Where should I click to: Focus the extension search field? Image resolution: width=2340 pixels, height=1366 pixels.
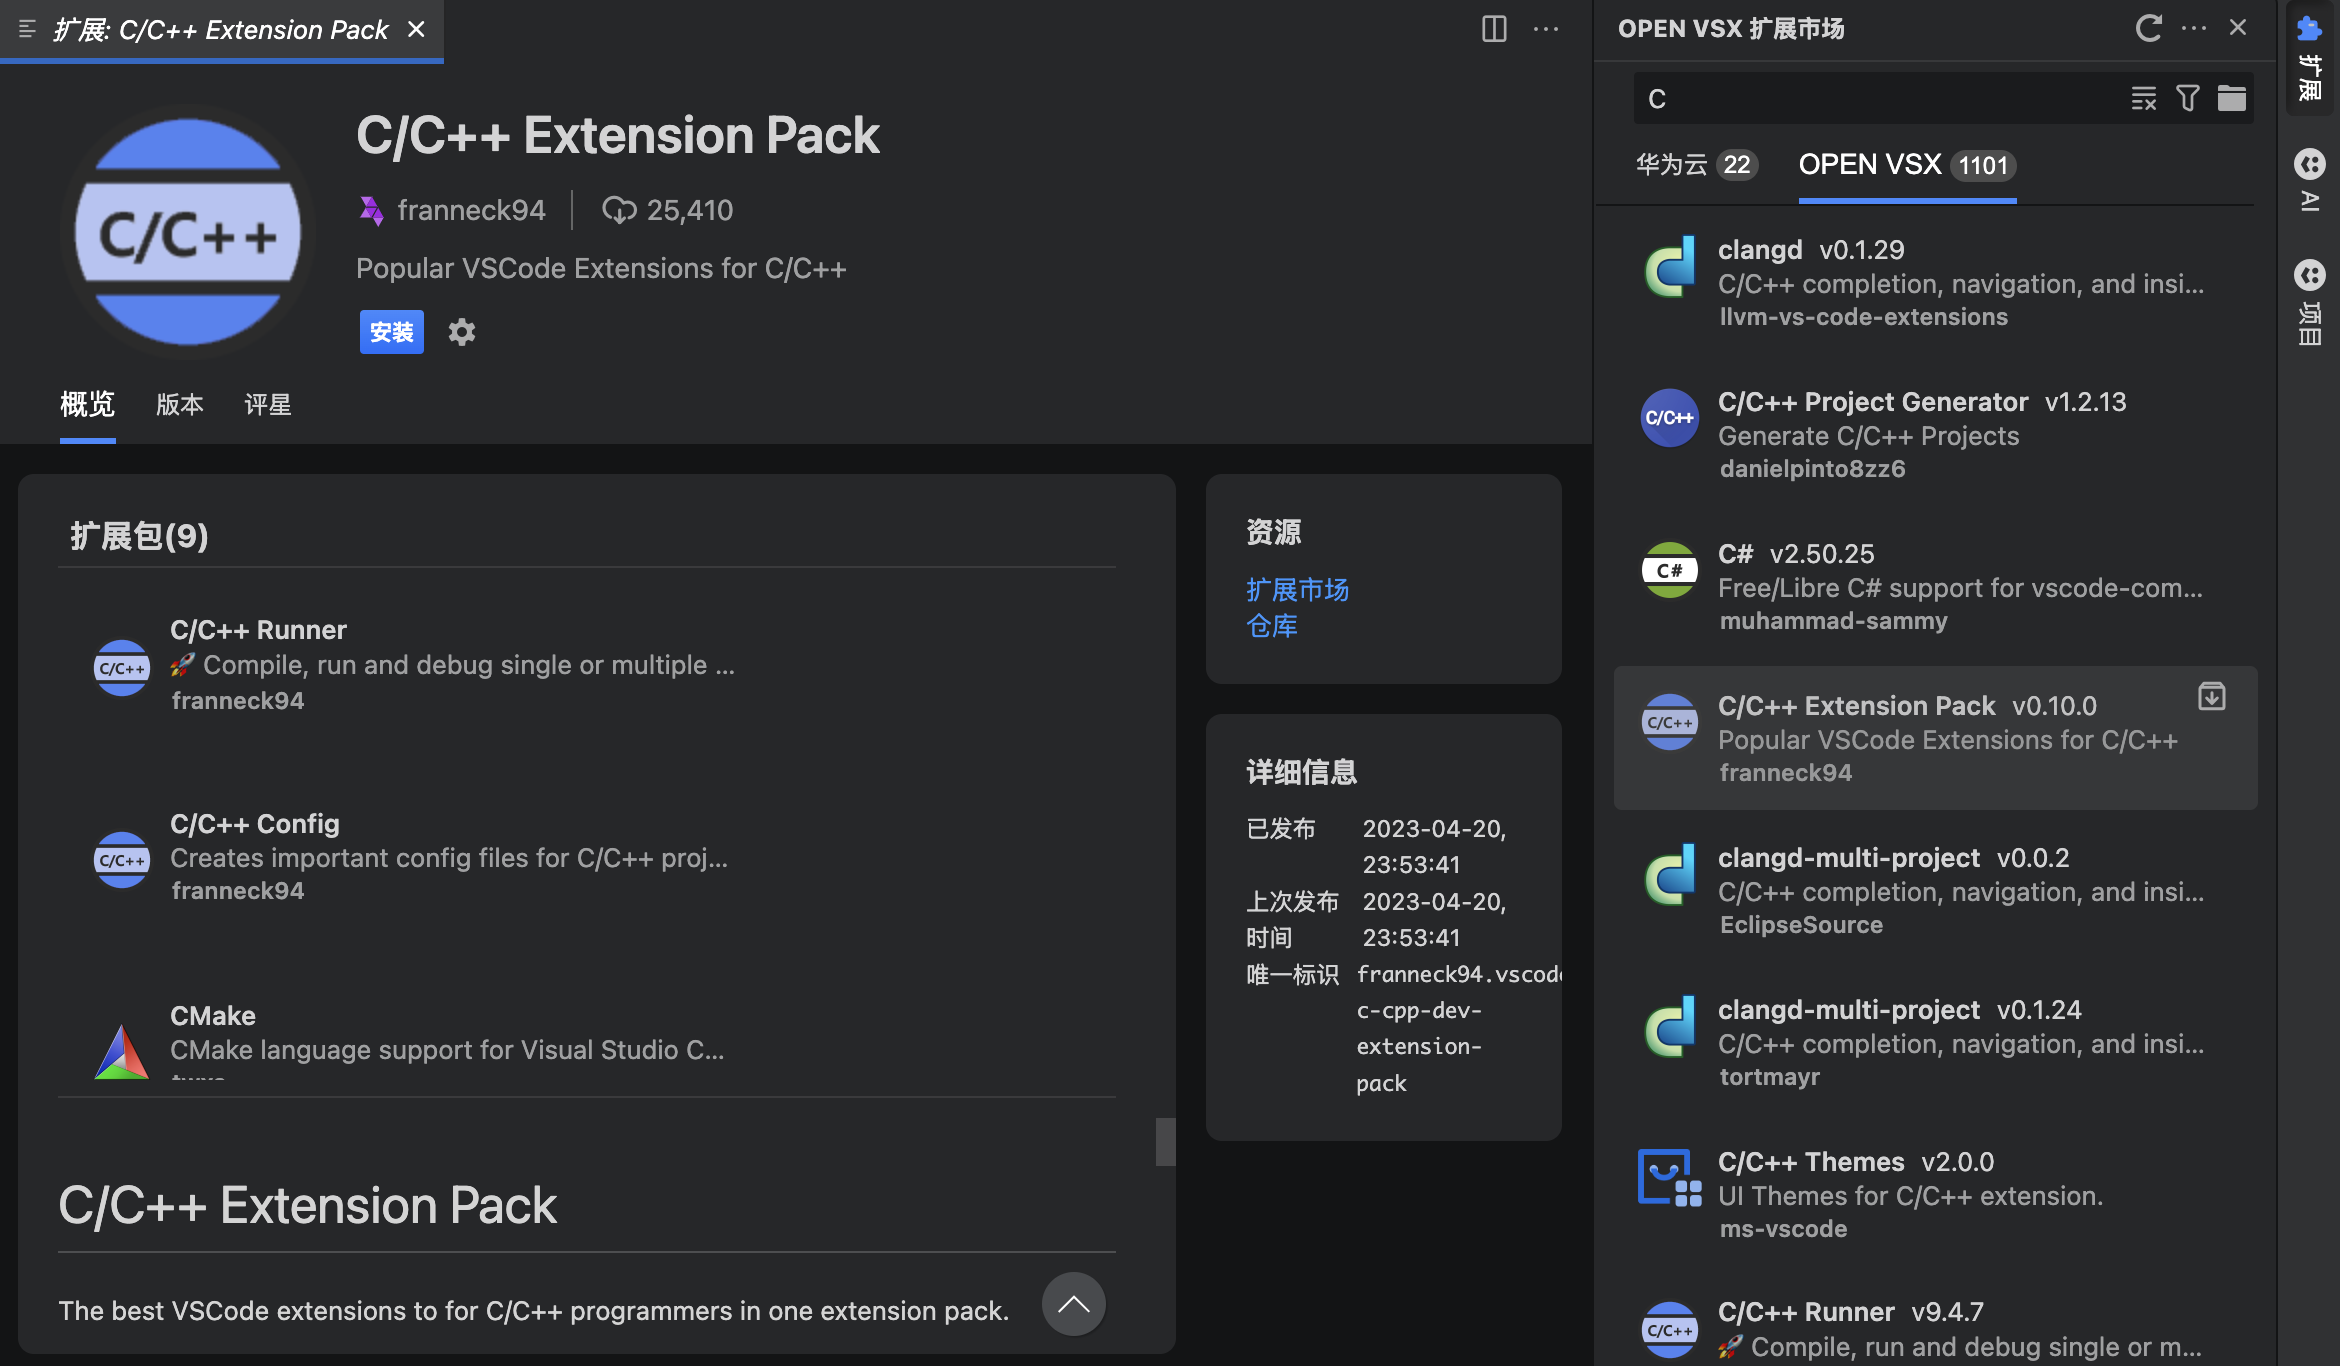point(1880,98)
